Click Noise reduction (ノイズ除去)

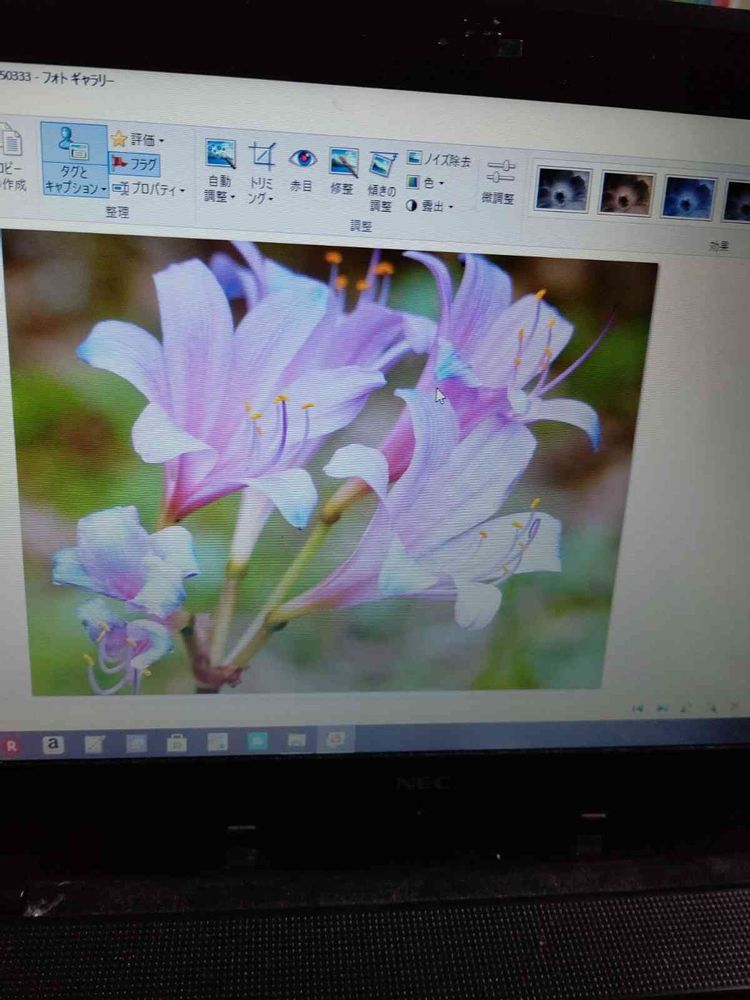(x=438, y=160)
